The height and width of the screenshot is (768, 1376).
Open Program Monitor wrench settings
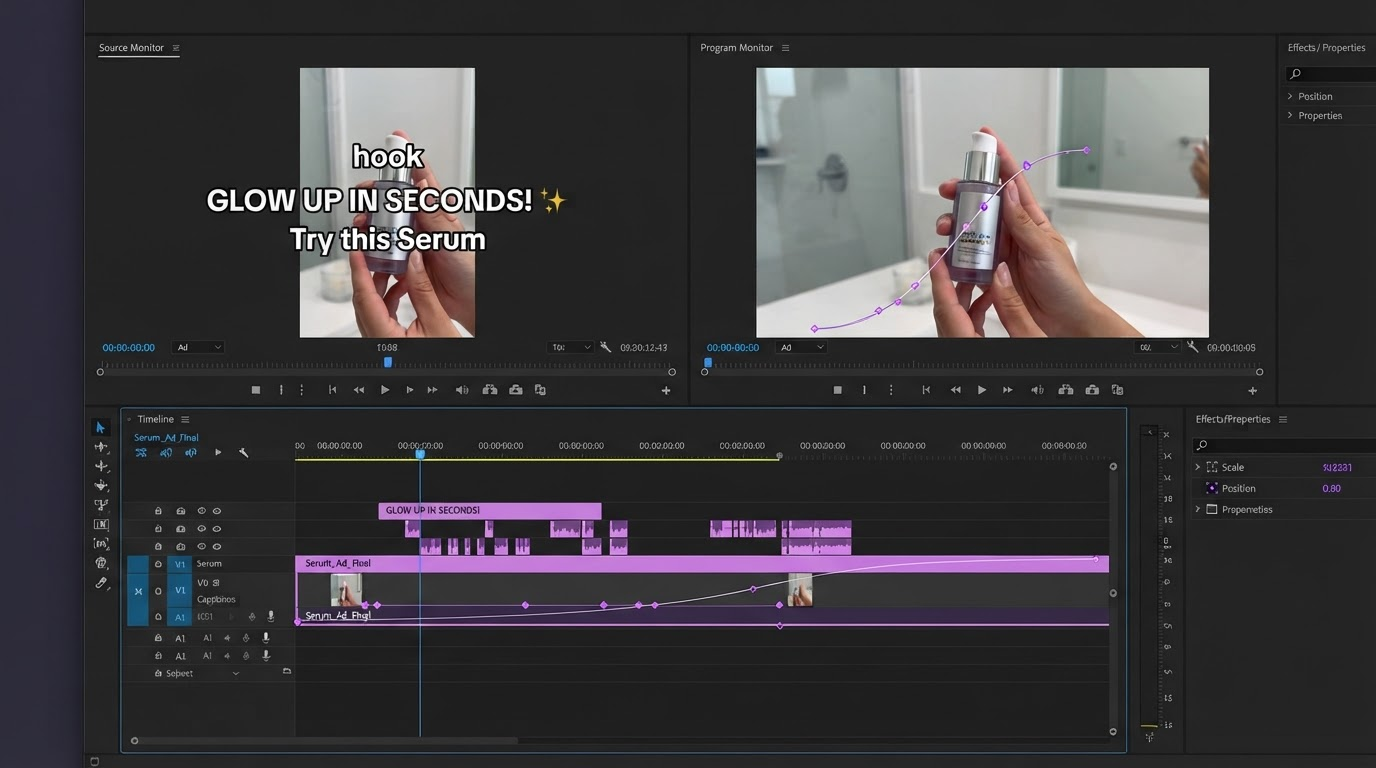coord(1192,347)
